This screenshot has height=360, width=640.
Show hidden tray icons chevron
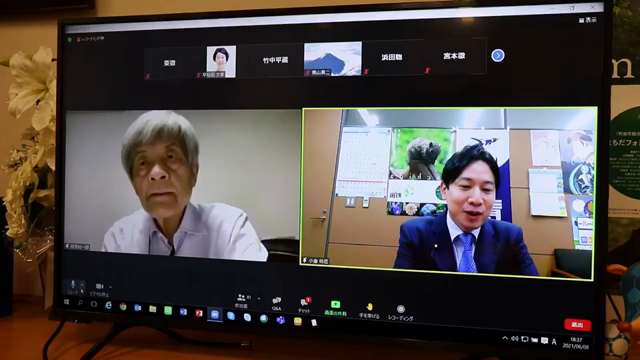(505, 338)
